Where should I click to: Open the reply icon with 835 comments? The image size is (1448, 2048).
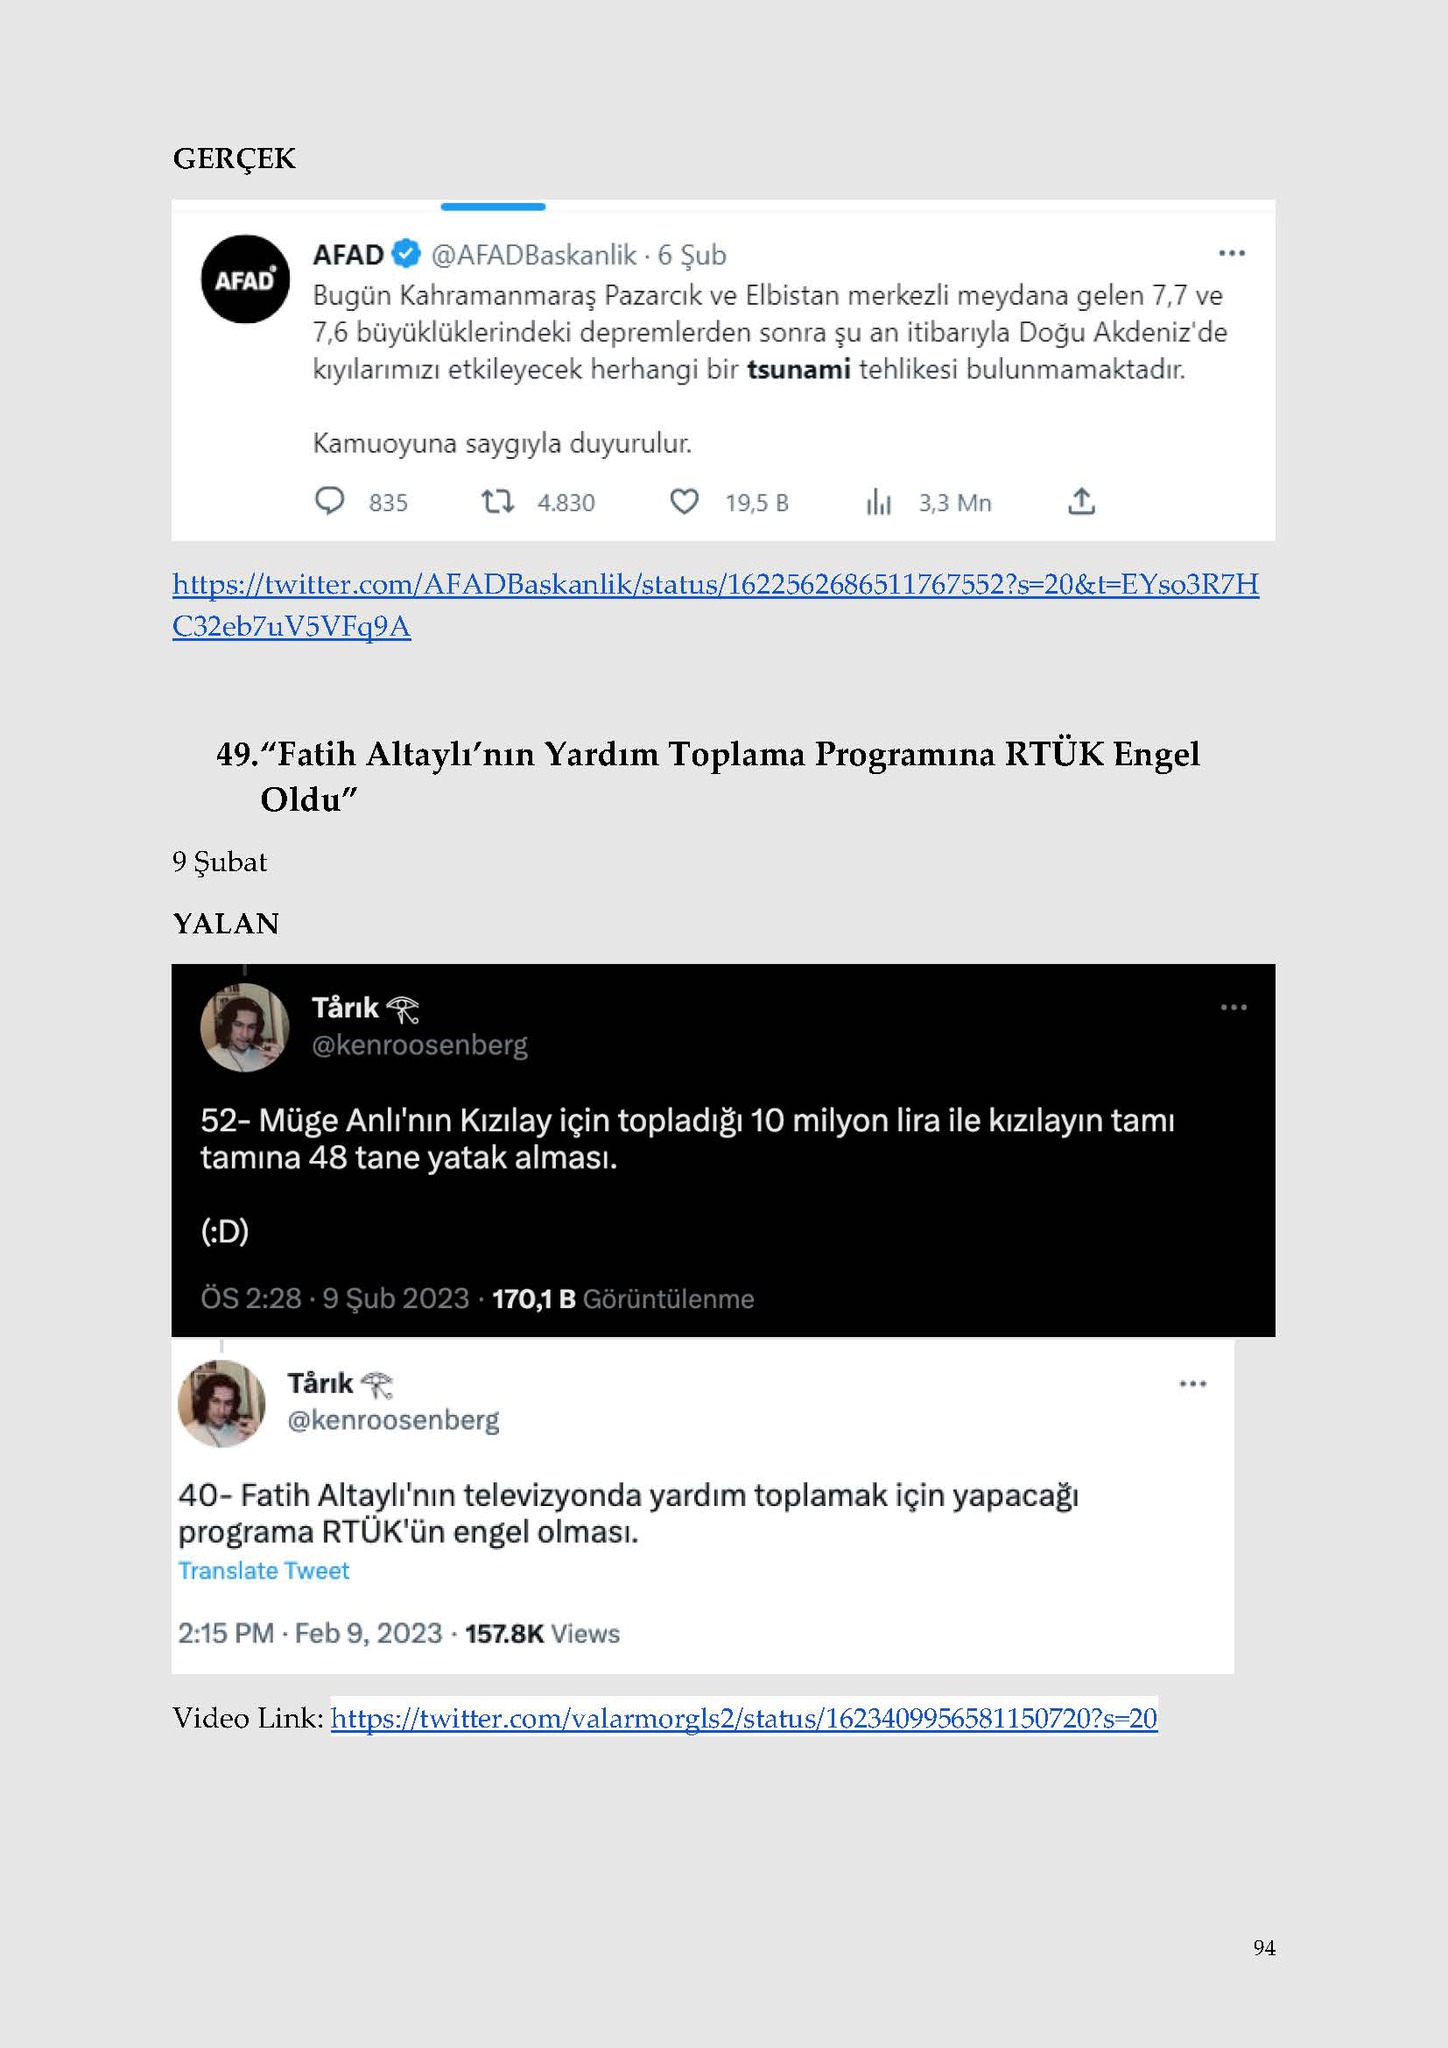click(329, 501)
